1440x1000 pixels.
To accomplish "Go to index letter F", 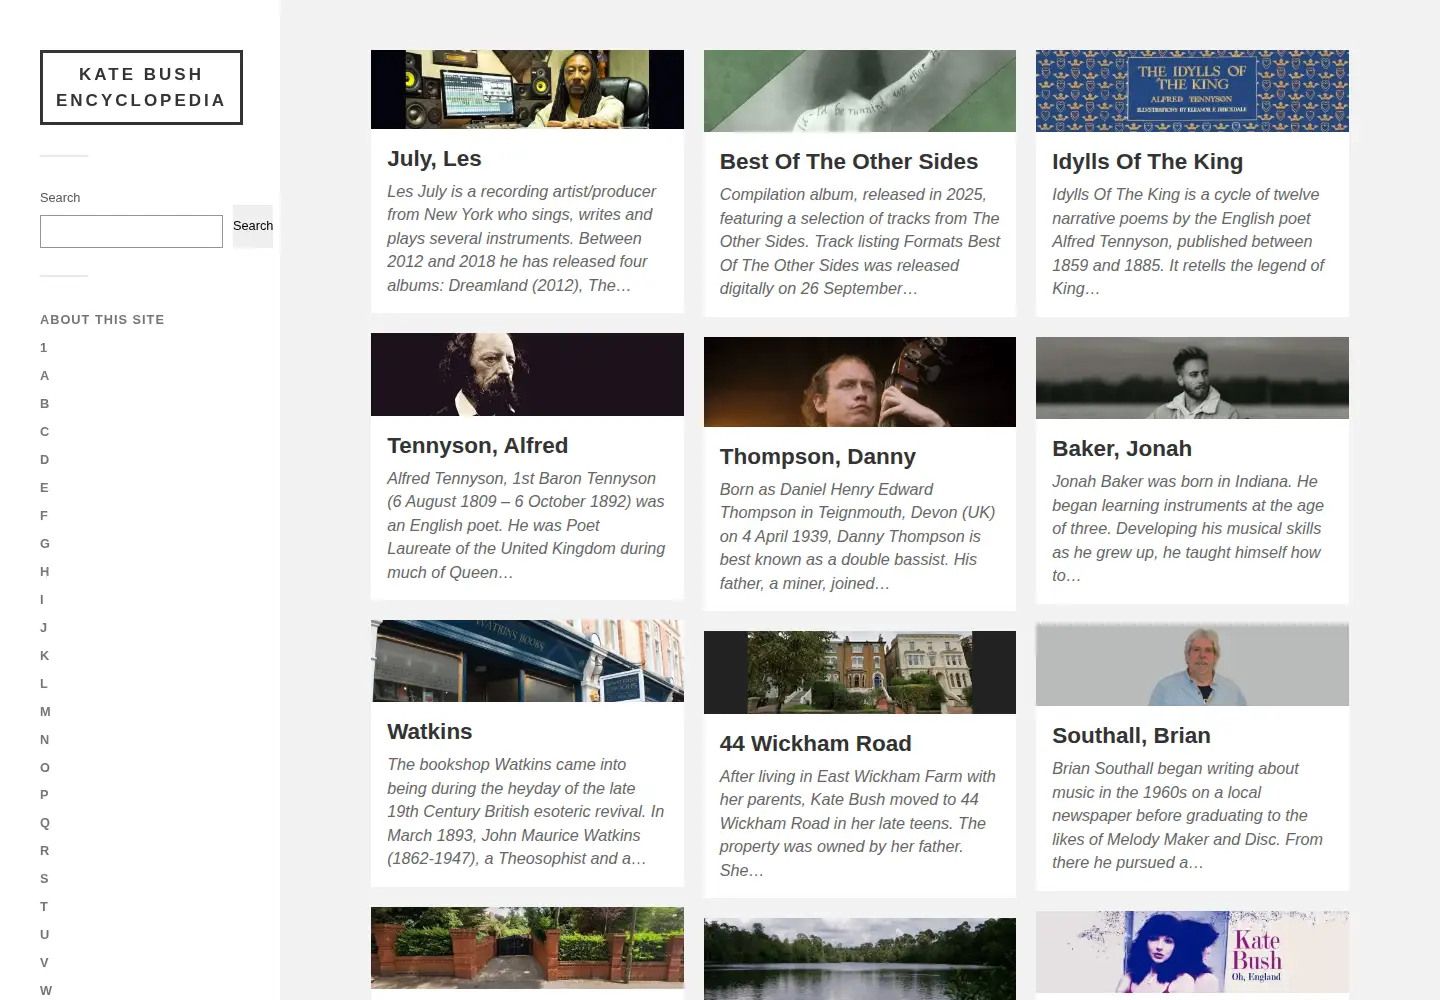I will tap(44, 516).
